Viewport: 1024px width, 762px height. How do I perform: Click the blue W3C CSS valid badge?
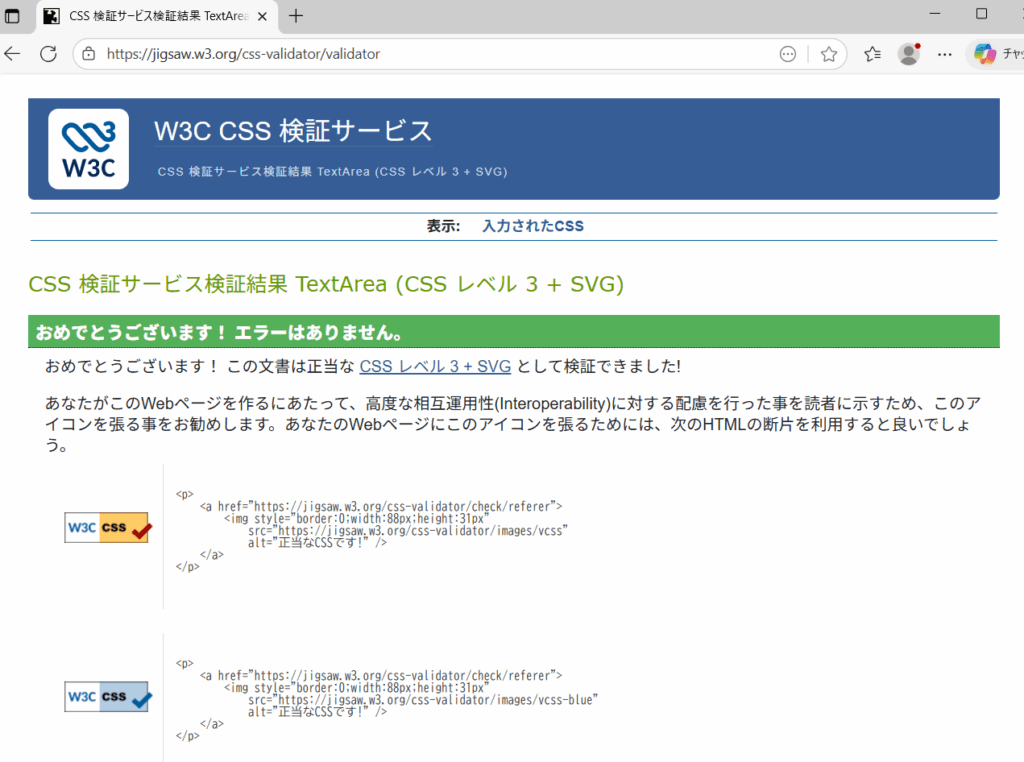click(x=107, y=696)
